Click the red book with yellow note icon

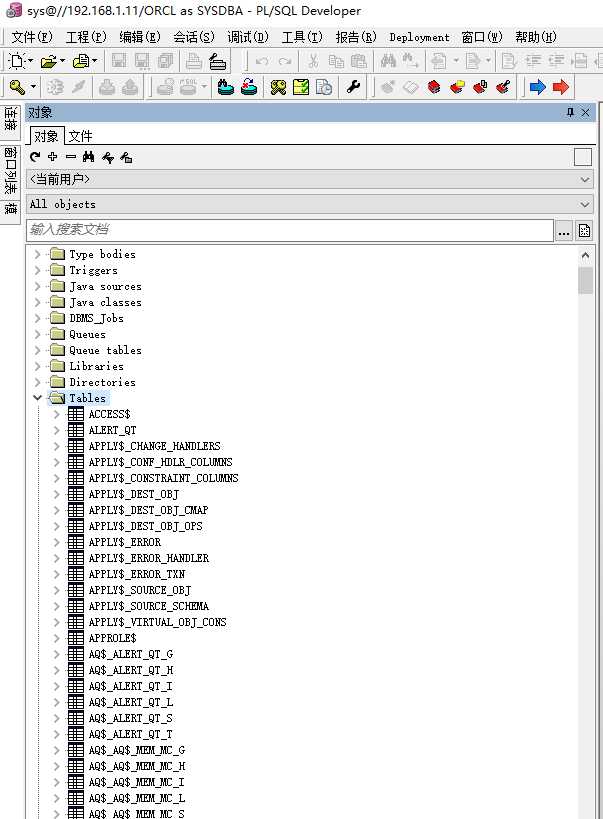457,87
